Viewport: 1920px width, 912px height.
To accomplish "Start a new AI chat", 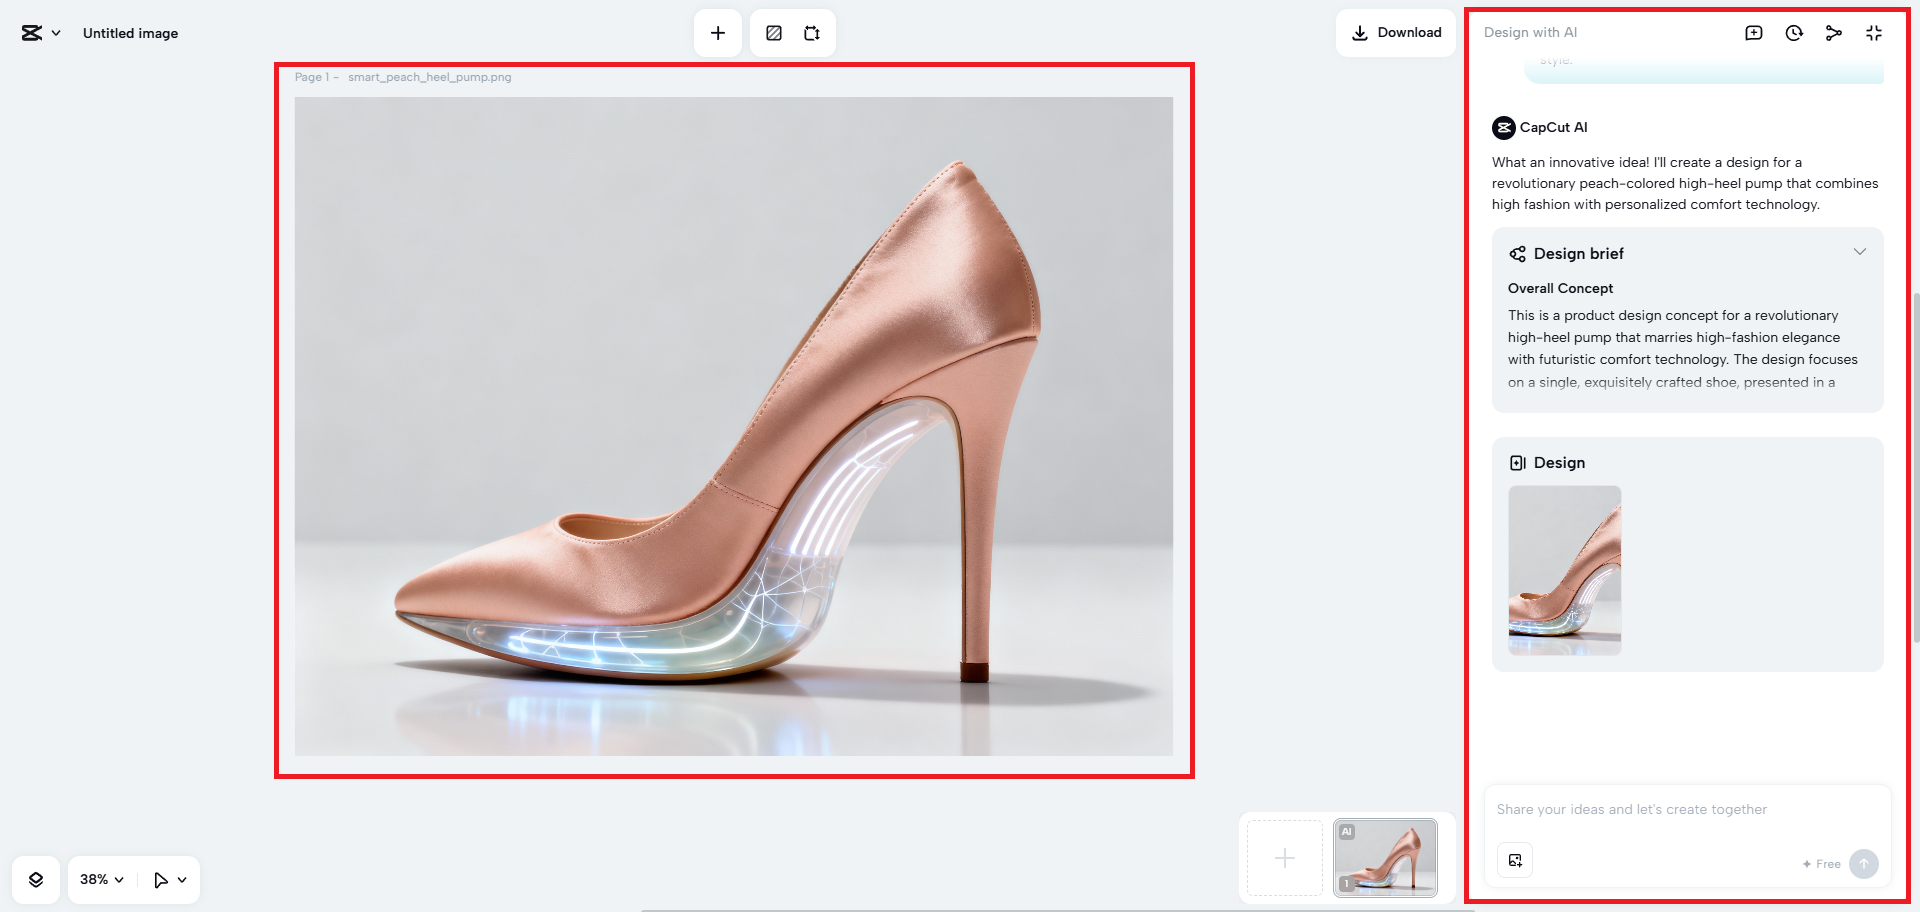I will tap(1754, 33).
